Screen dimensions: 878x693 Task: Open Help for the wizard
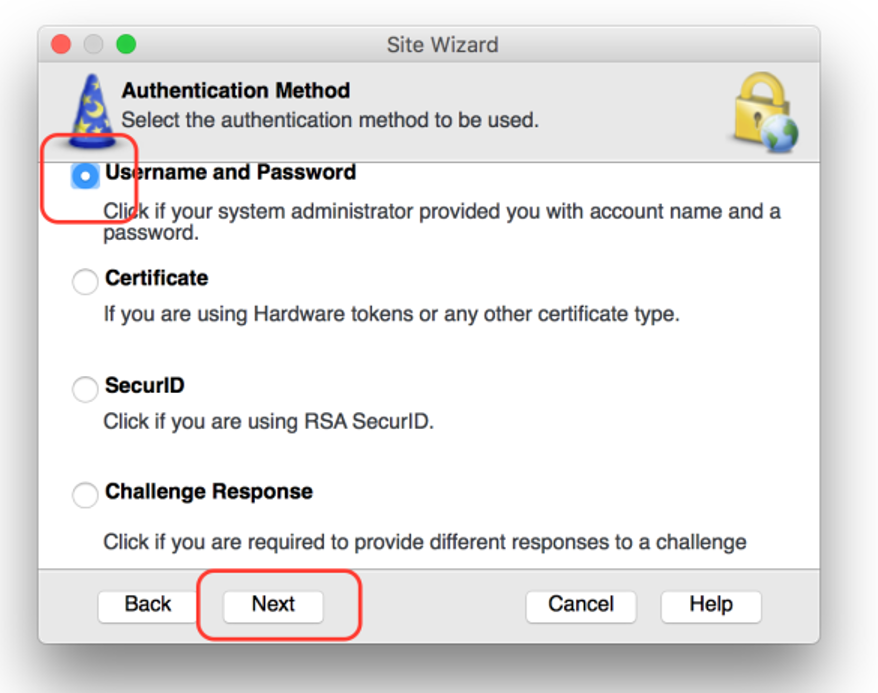click(x=711, y=605)
